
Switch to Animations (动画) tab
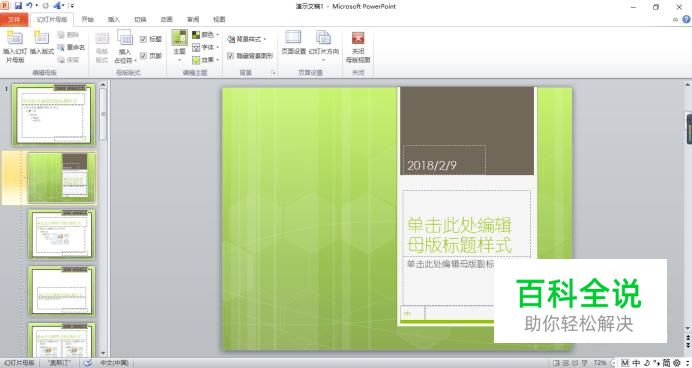click(167, 19)
